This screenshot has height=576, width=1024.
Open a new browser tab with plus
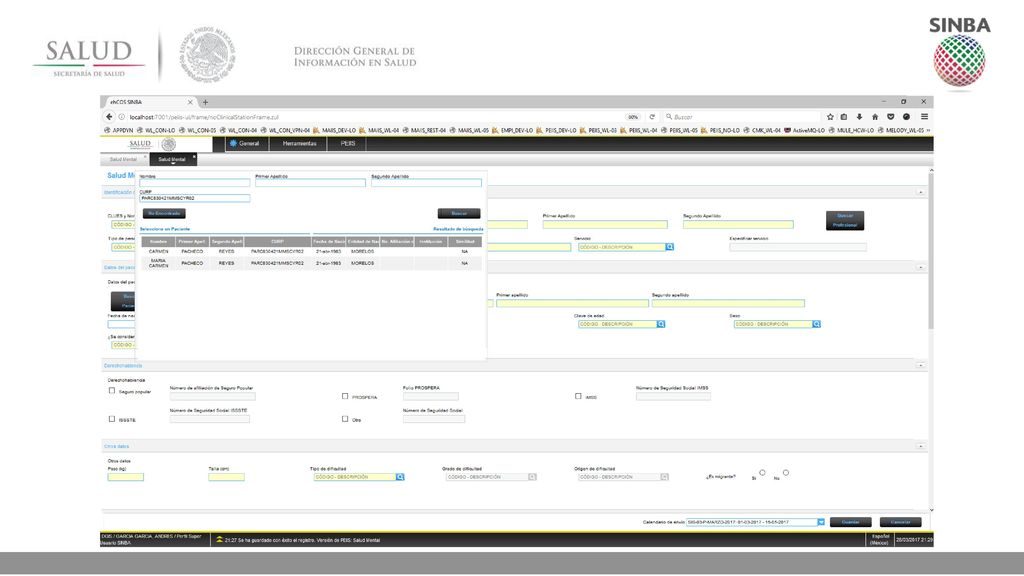(x=205, y=103)
